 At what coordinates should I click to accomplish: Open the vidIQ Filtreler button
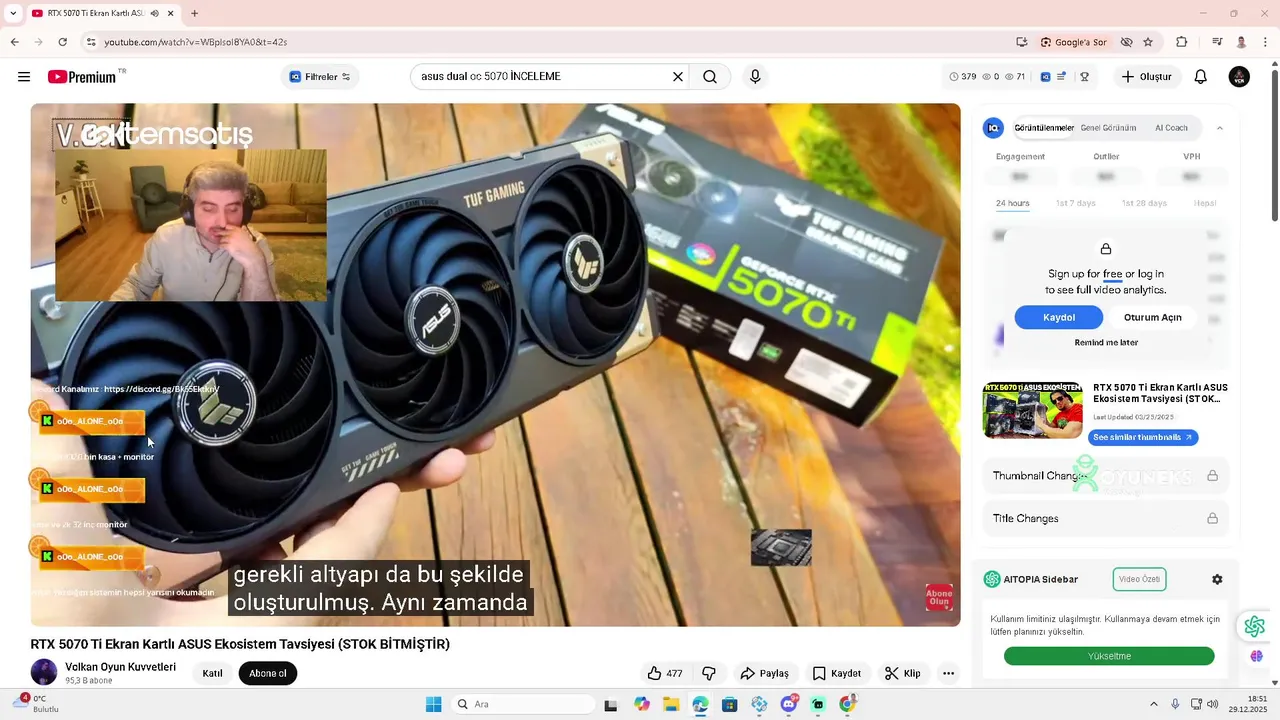click(320, 77)
